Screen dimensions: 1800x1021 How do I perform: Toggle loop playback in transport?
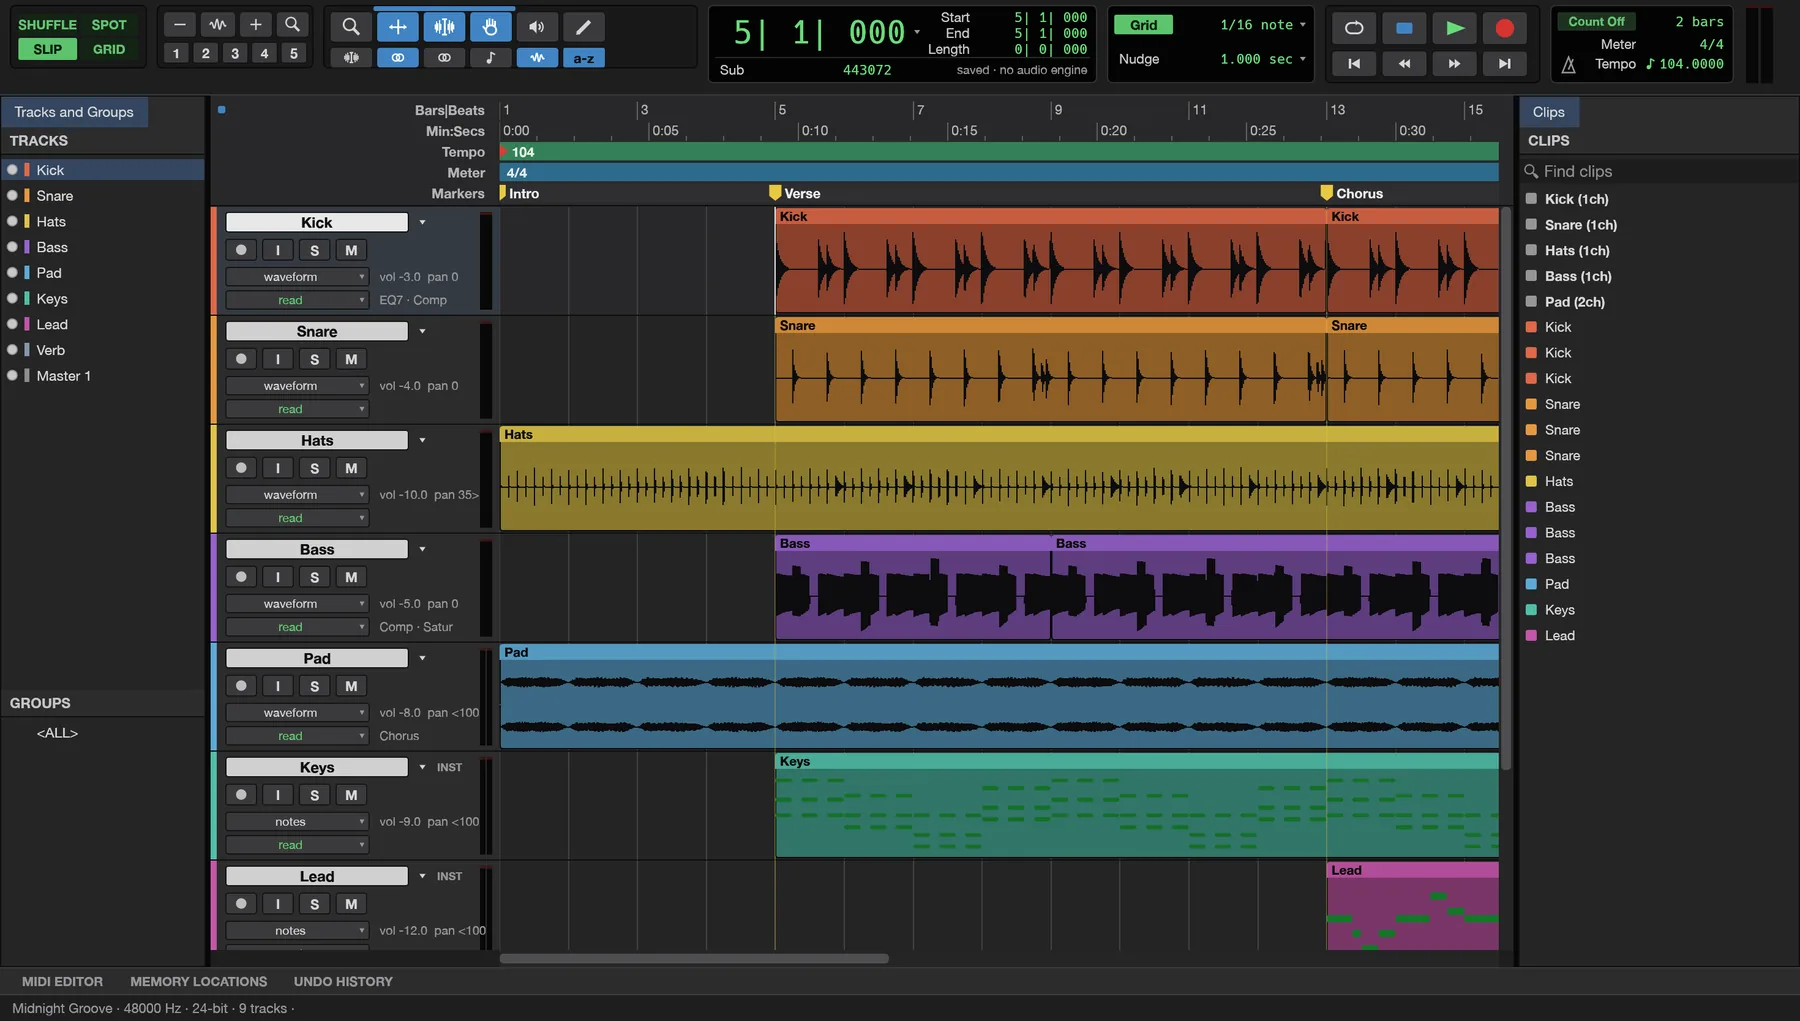(x=1354, y=28)
